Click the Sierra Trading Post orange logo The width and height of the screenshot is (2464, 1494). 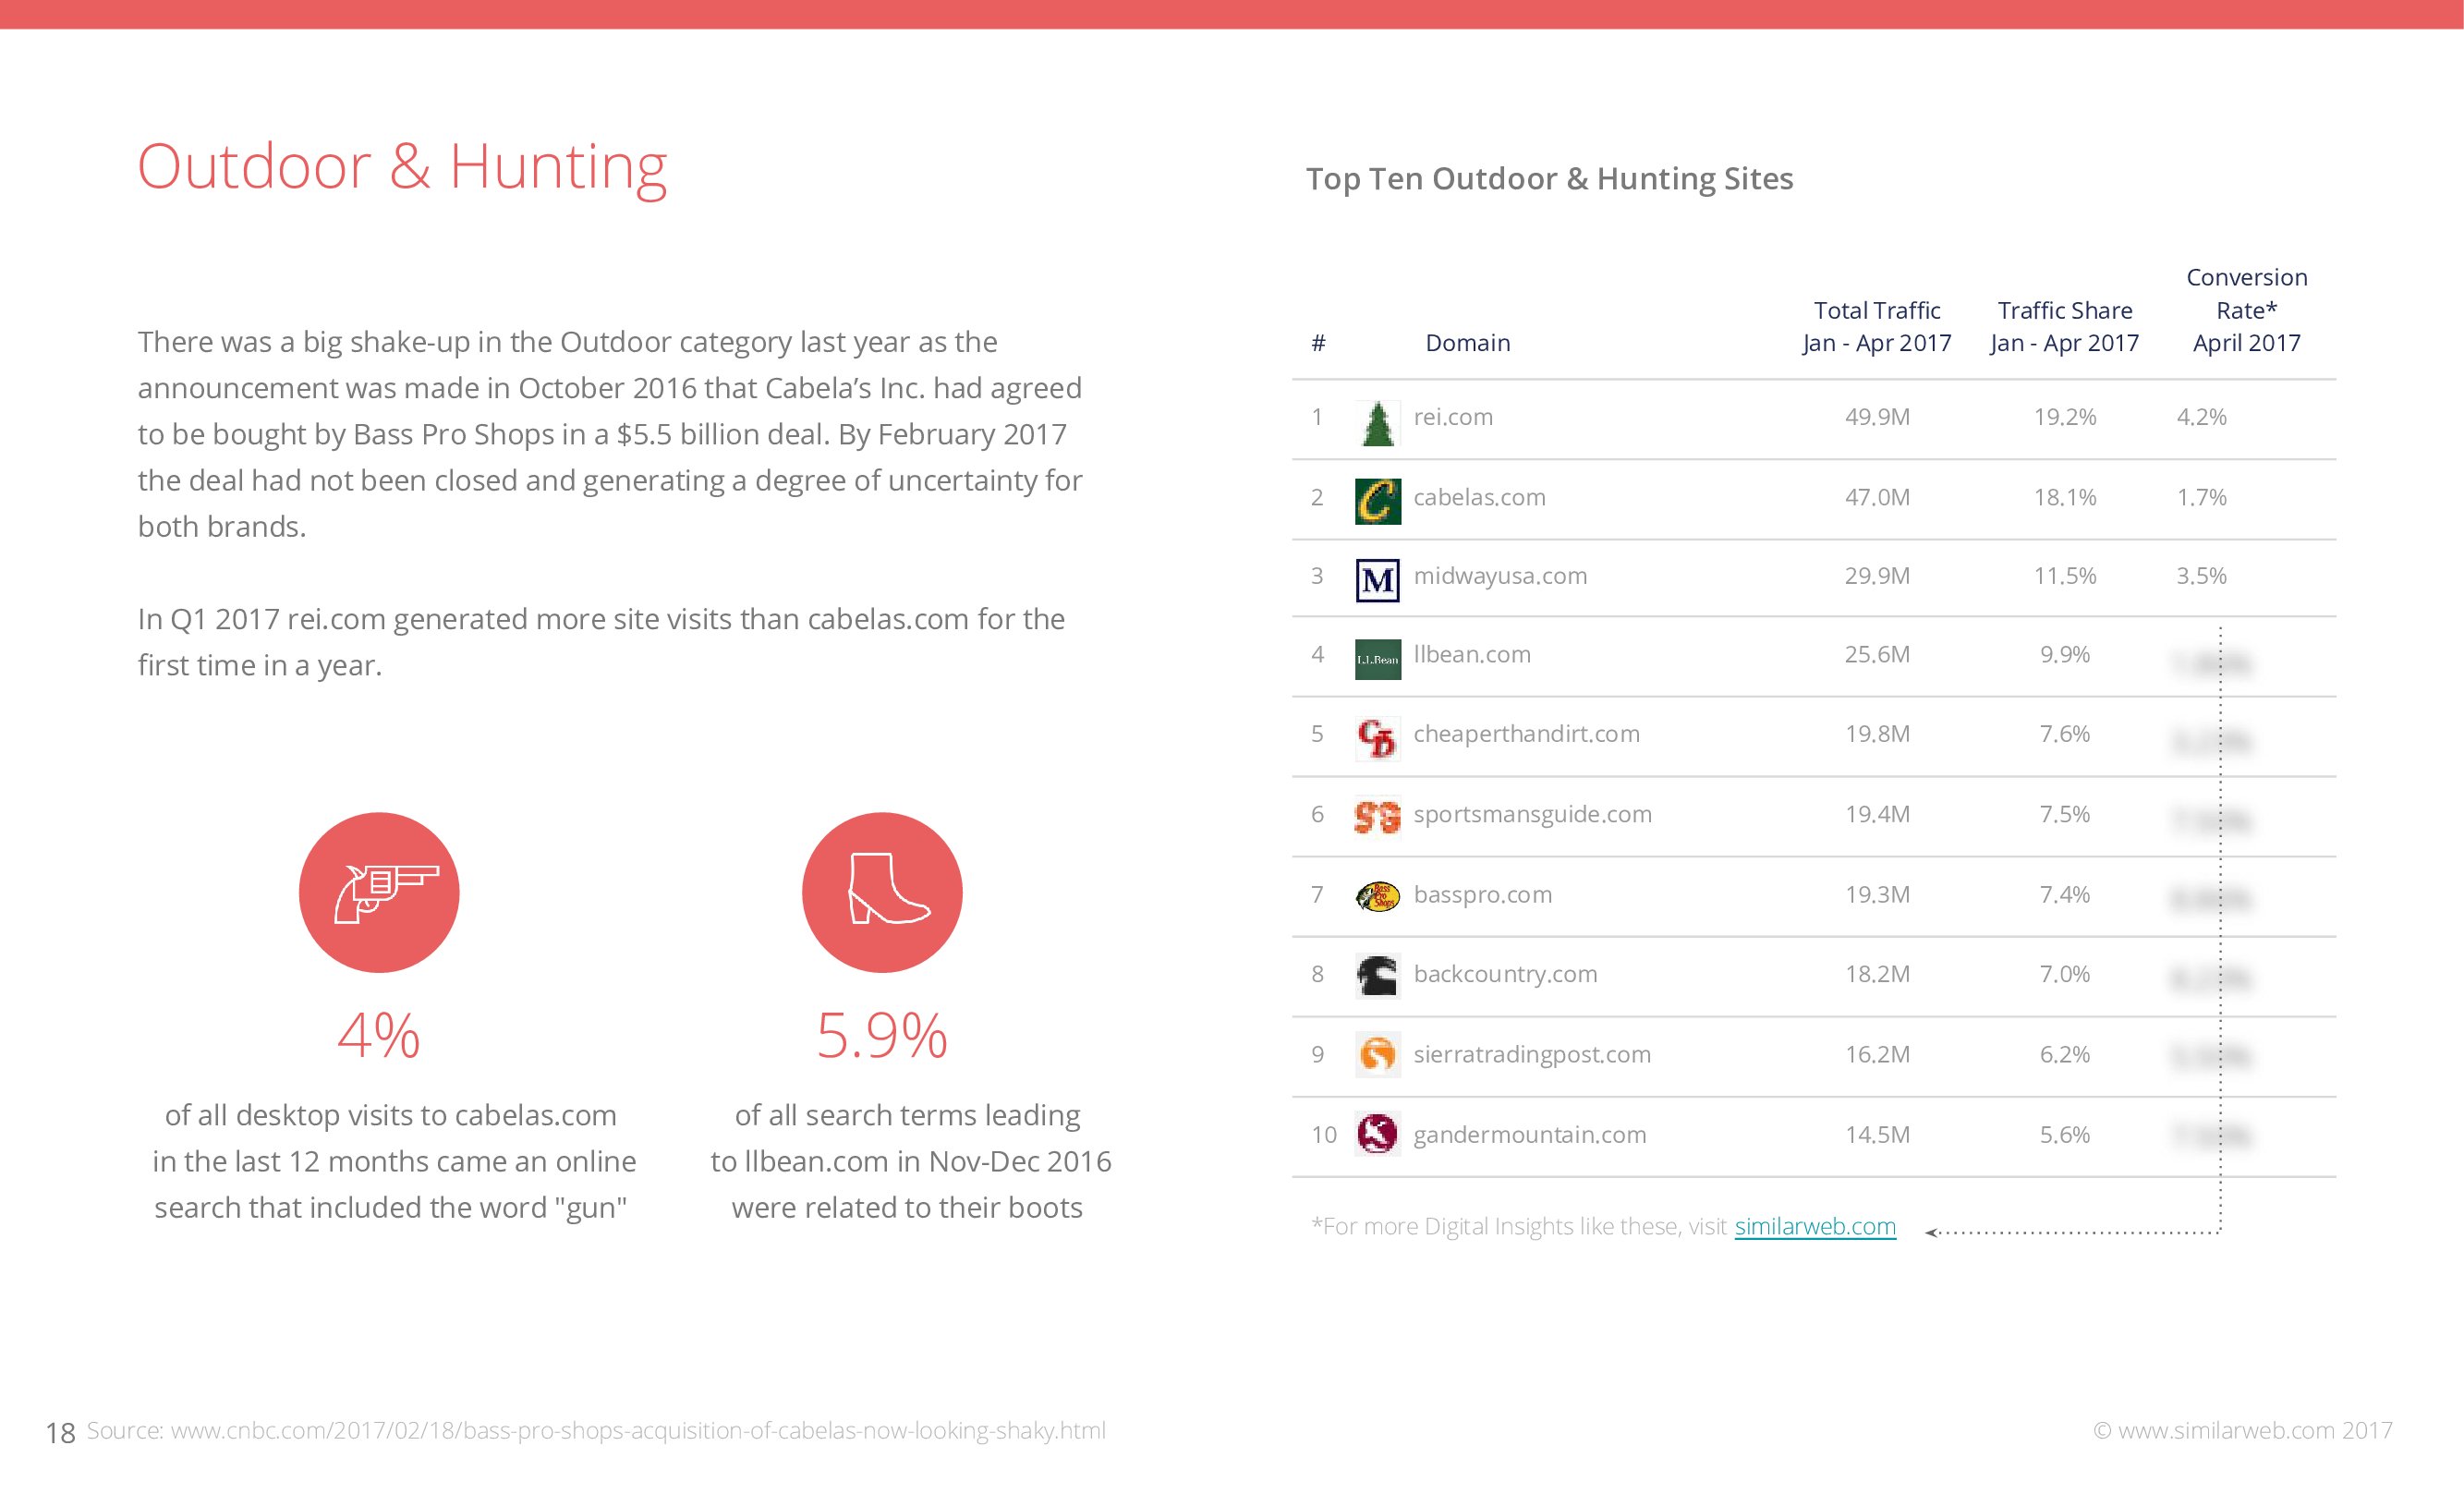[x=1377, y=1054]
